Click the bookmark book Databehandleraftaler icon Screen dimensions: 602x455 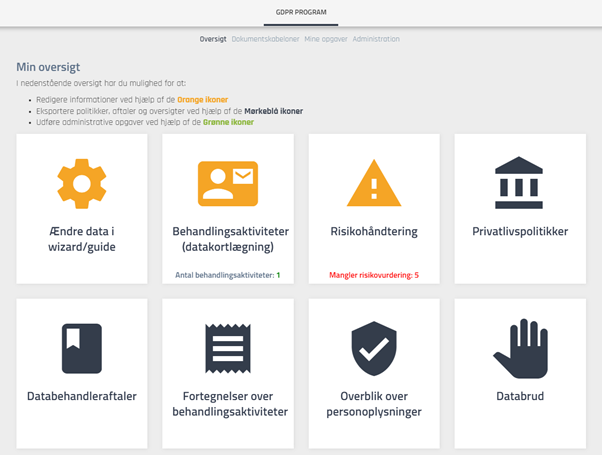click(82, 348)
